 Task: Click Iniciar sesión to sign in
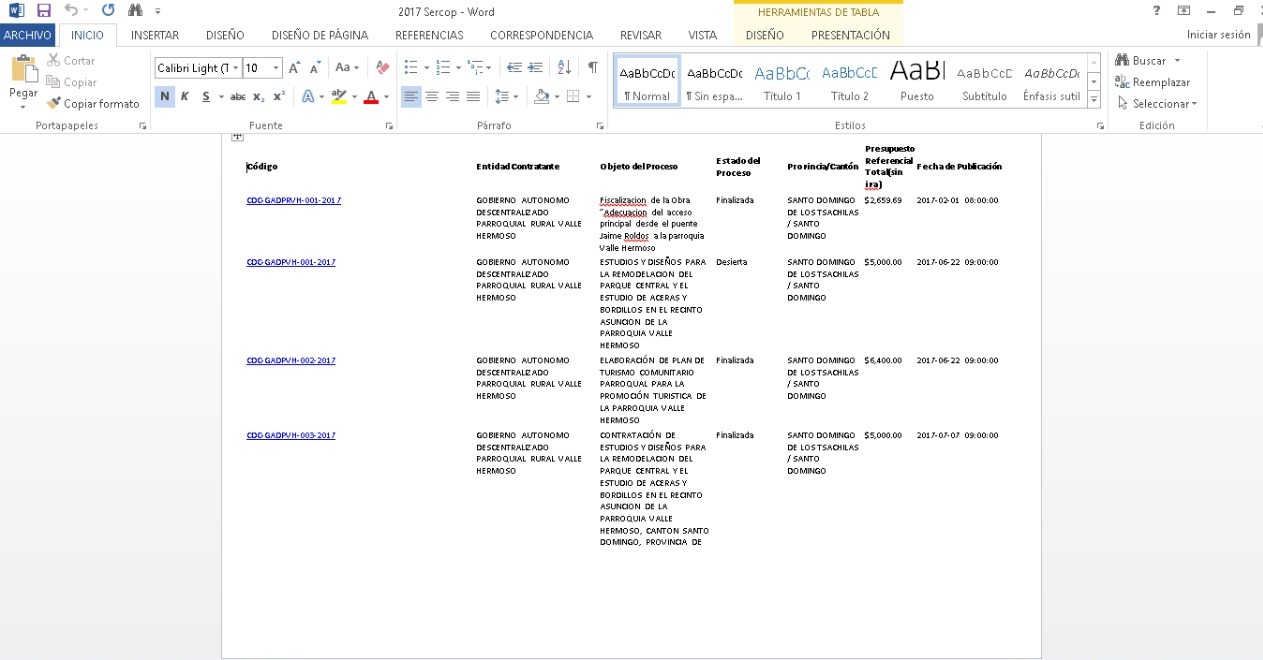tap(1218, 35)
